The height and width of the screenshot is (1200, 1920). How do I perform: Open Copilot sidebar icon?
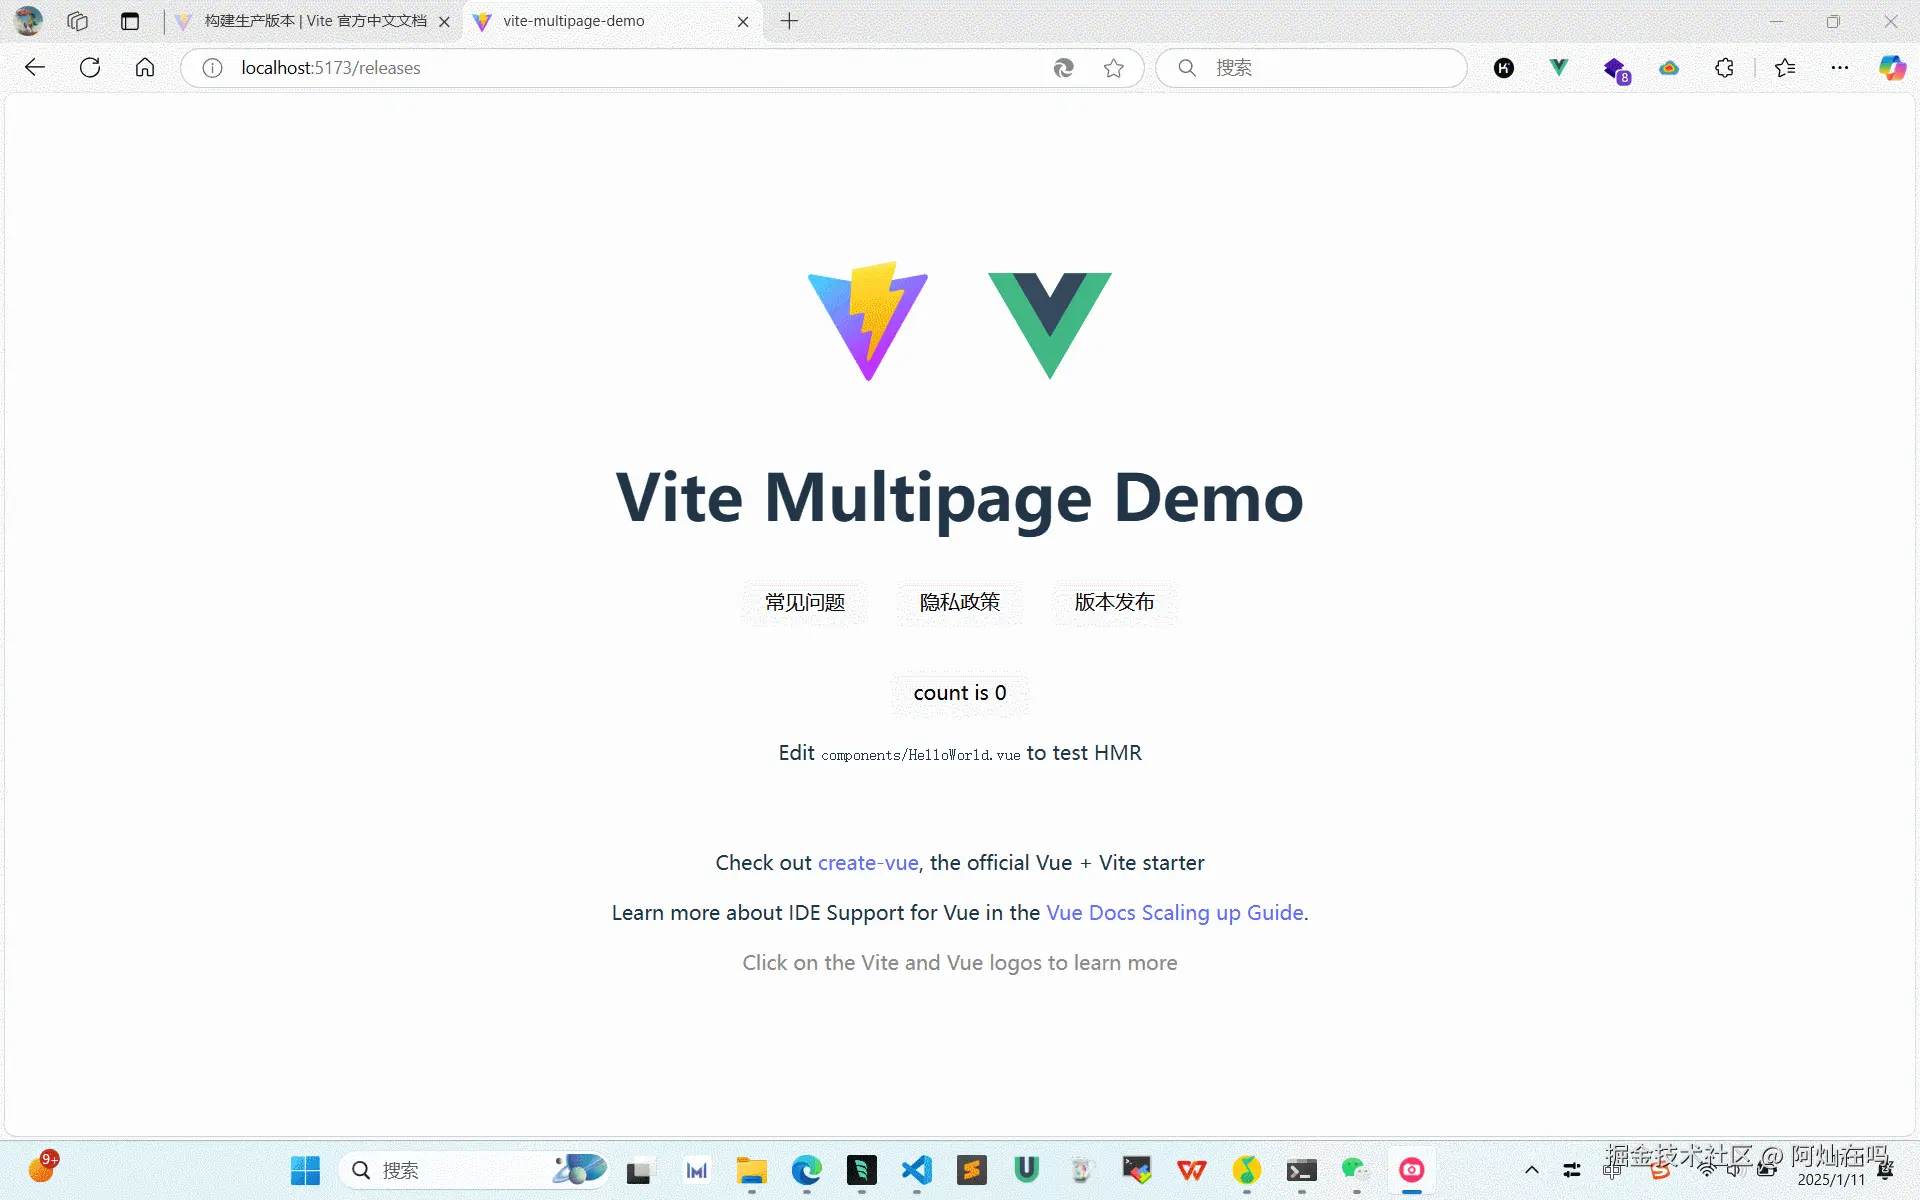[x=1891, y=68]
